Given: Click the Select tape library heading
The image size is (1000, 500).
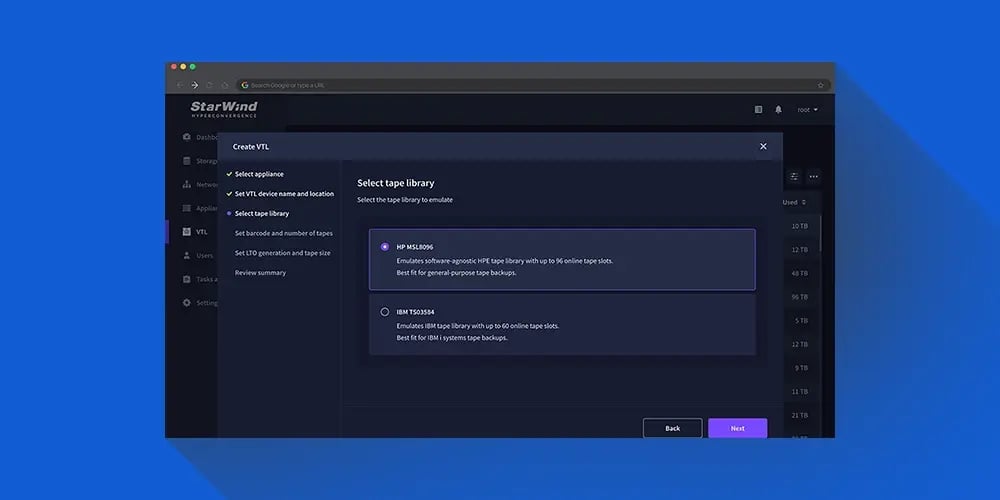Looking at the screenshot, I should click(x=395, y=183).
